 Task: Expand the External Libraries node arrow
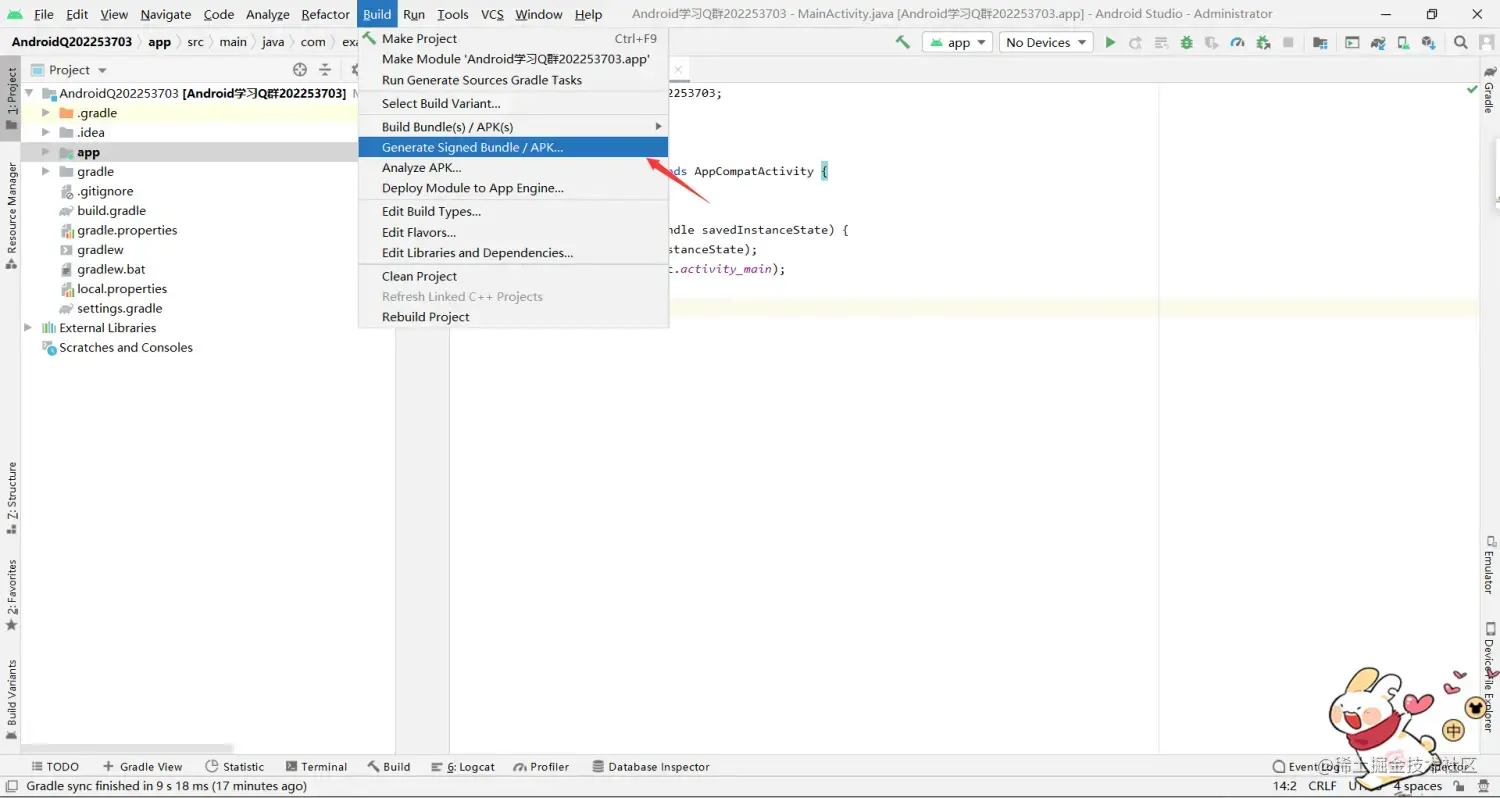click(x=28, y=328)
